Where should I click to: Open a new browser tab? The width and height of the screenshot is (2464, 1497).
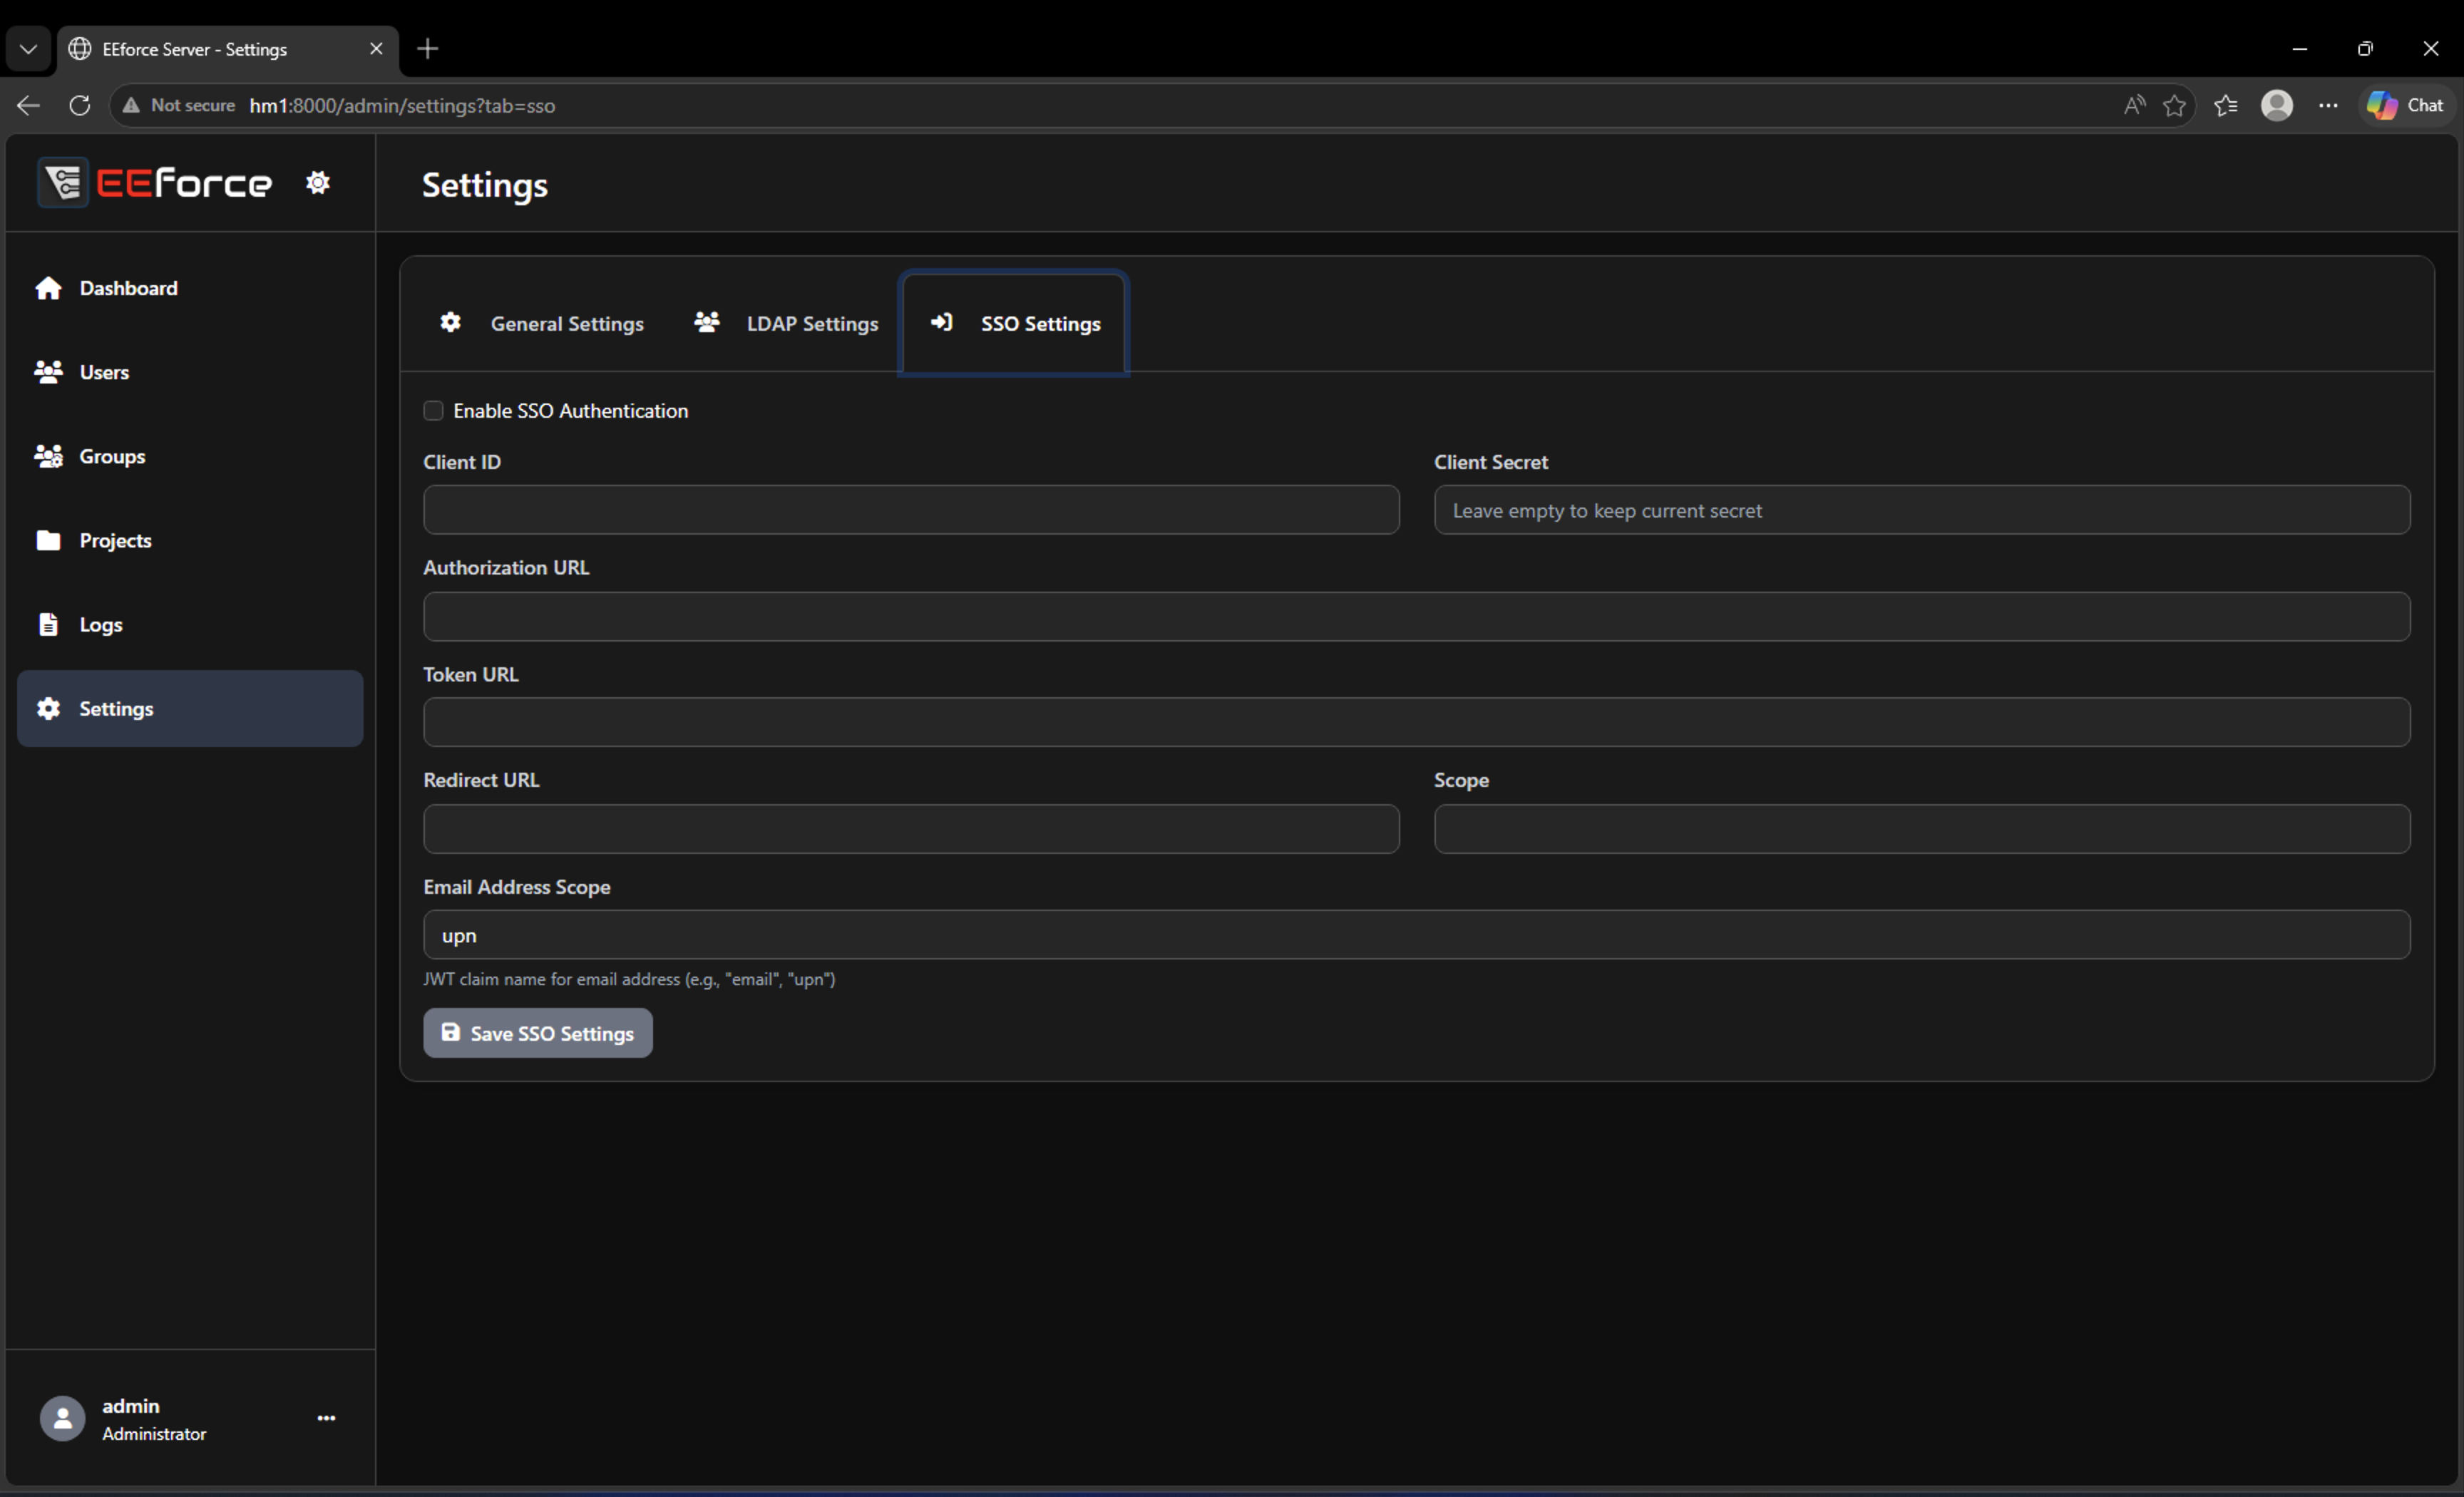428,49
